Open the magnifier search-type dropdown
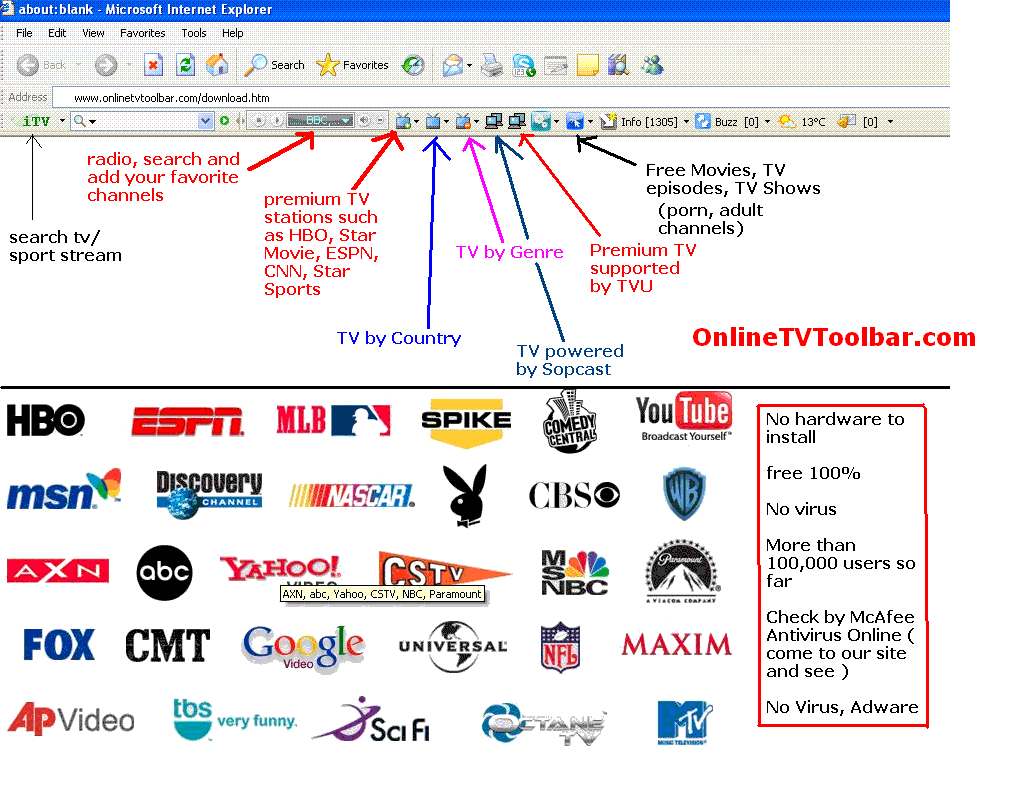Screen dimensions: 1024x800 [x=93, y=121]
